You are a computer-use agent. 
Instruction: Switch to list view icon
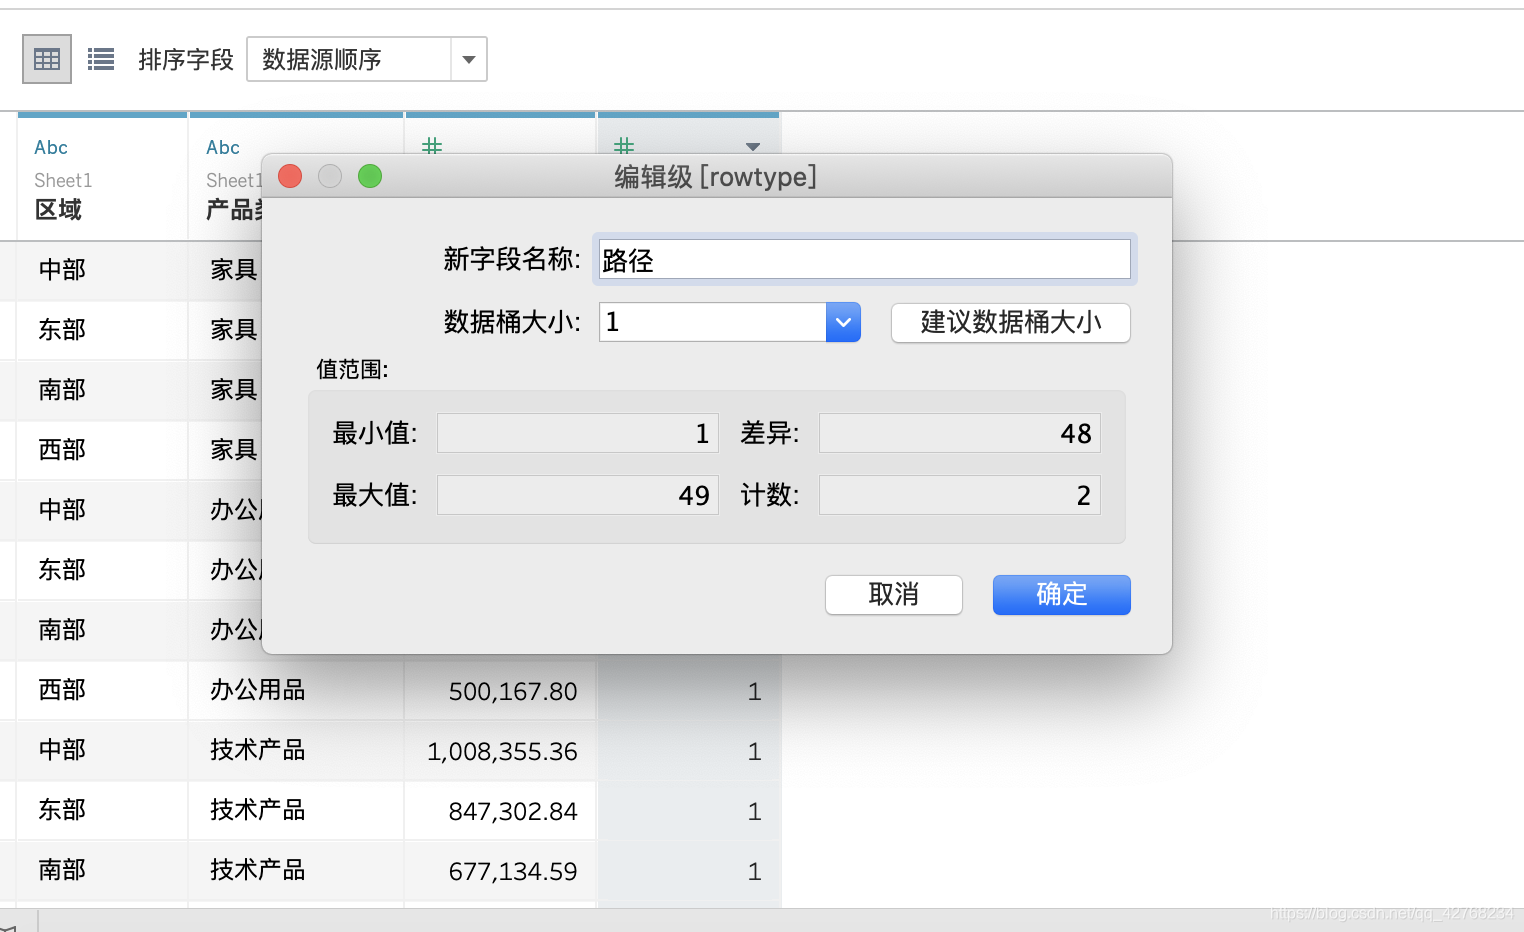click(x=101, y=60)
